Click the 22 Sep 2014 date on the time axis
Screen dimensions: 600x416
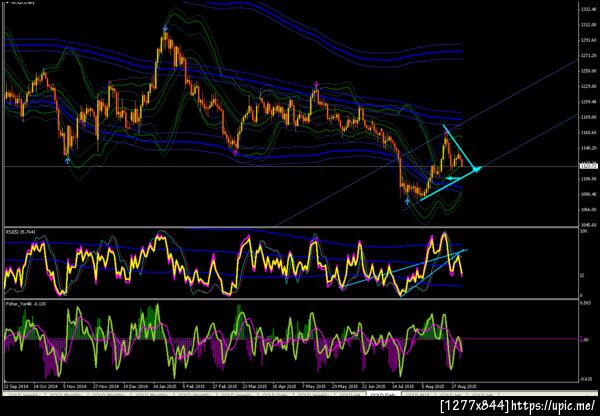pos(17,386)
